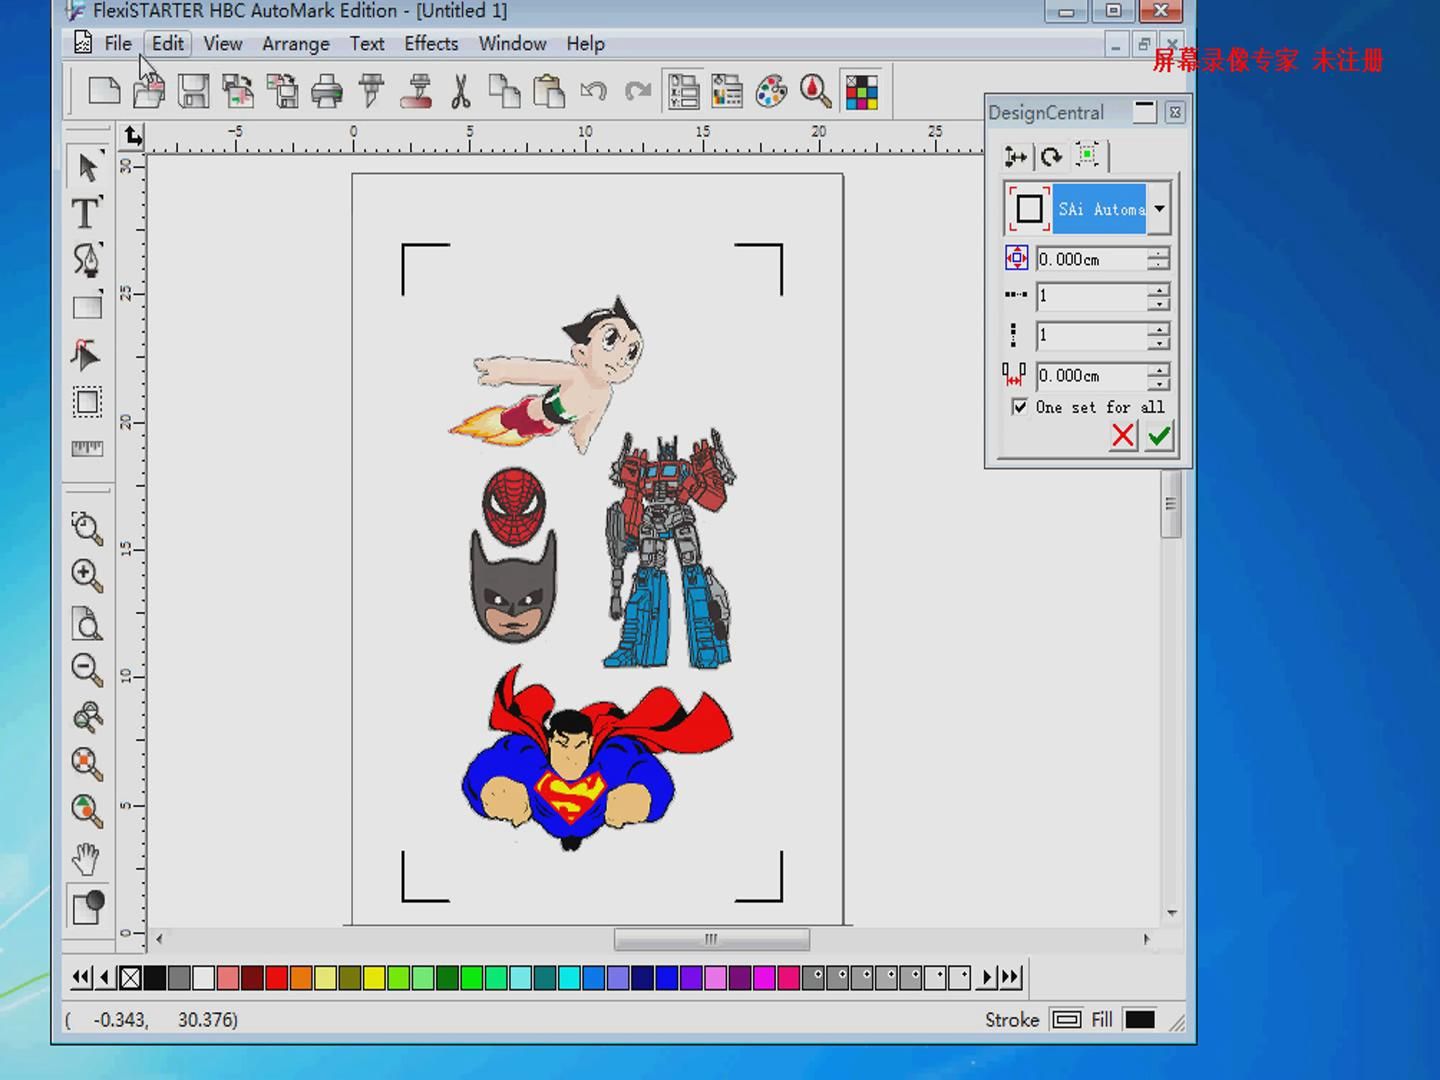This screenshot has width=1440, height=1080.
Task: Pick the black color swatch
Action: point(155,977)
